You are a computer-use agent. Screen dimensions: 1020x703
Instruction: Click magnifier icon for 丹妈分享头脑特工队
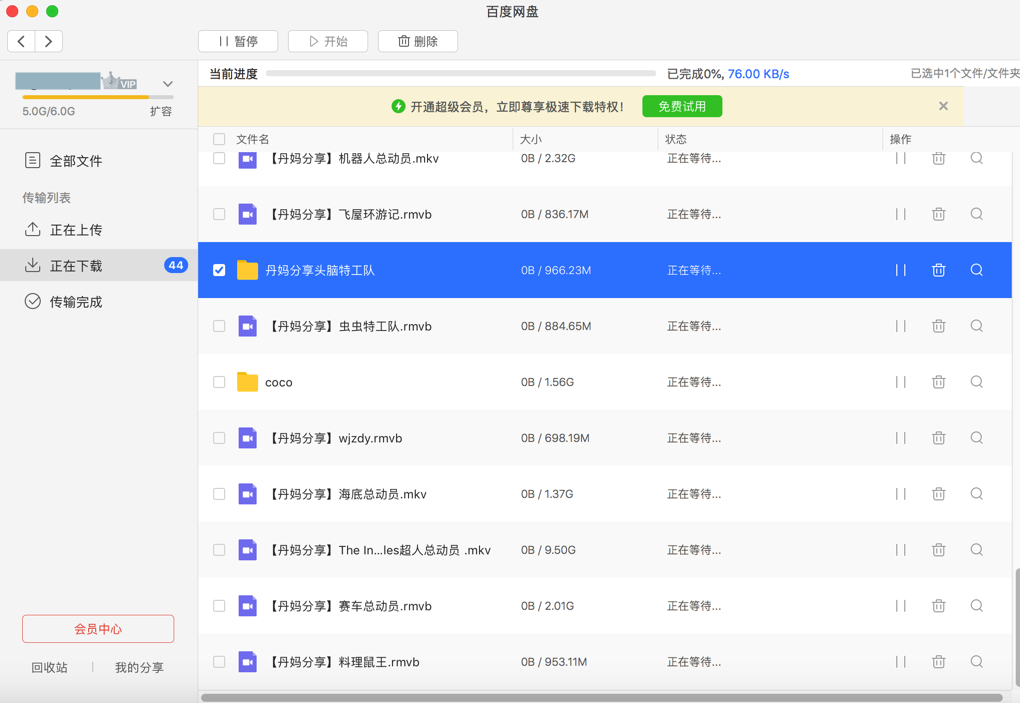click(x=976, y=270)
